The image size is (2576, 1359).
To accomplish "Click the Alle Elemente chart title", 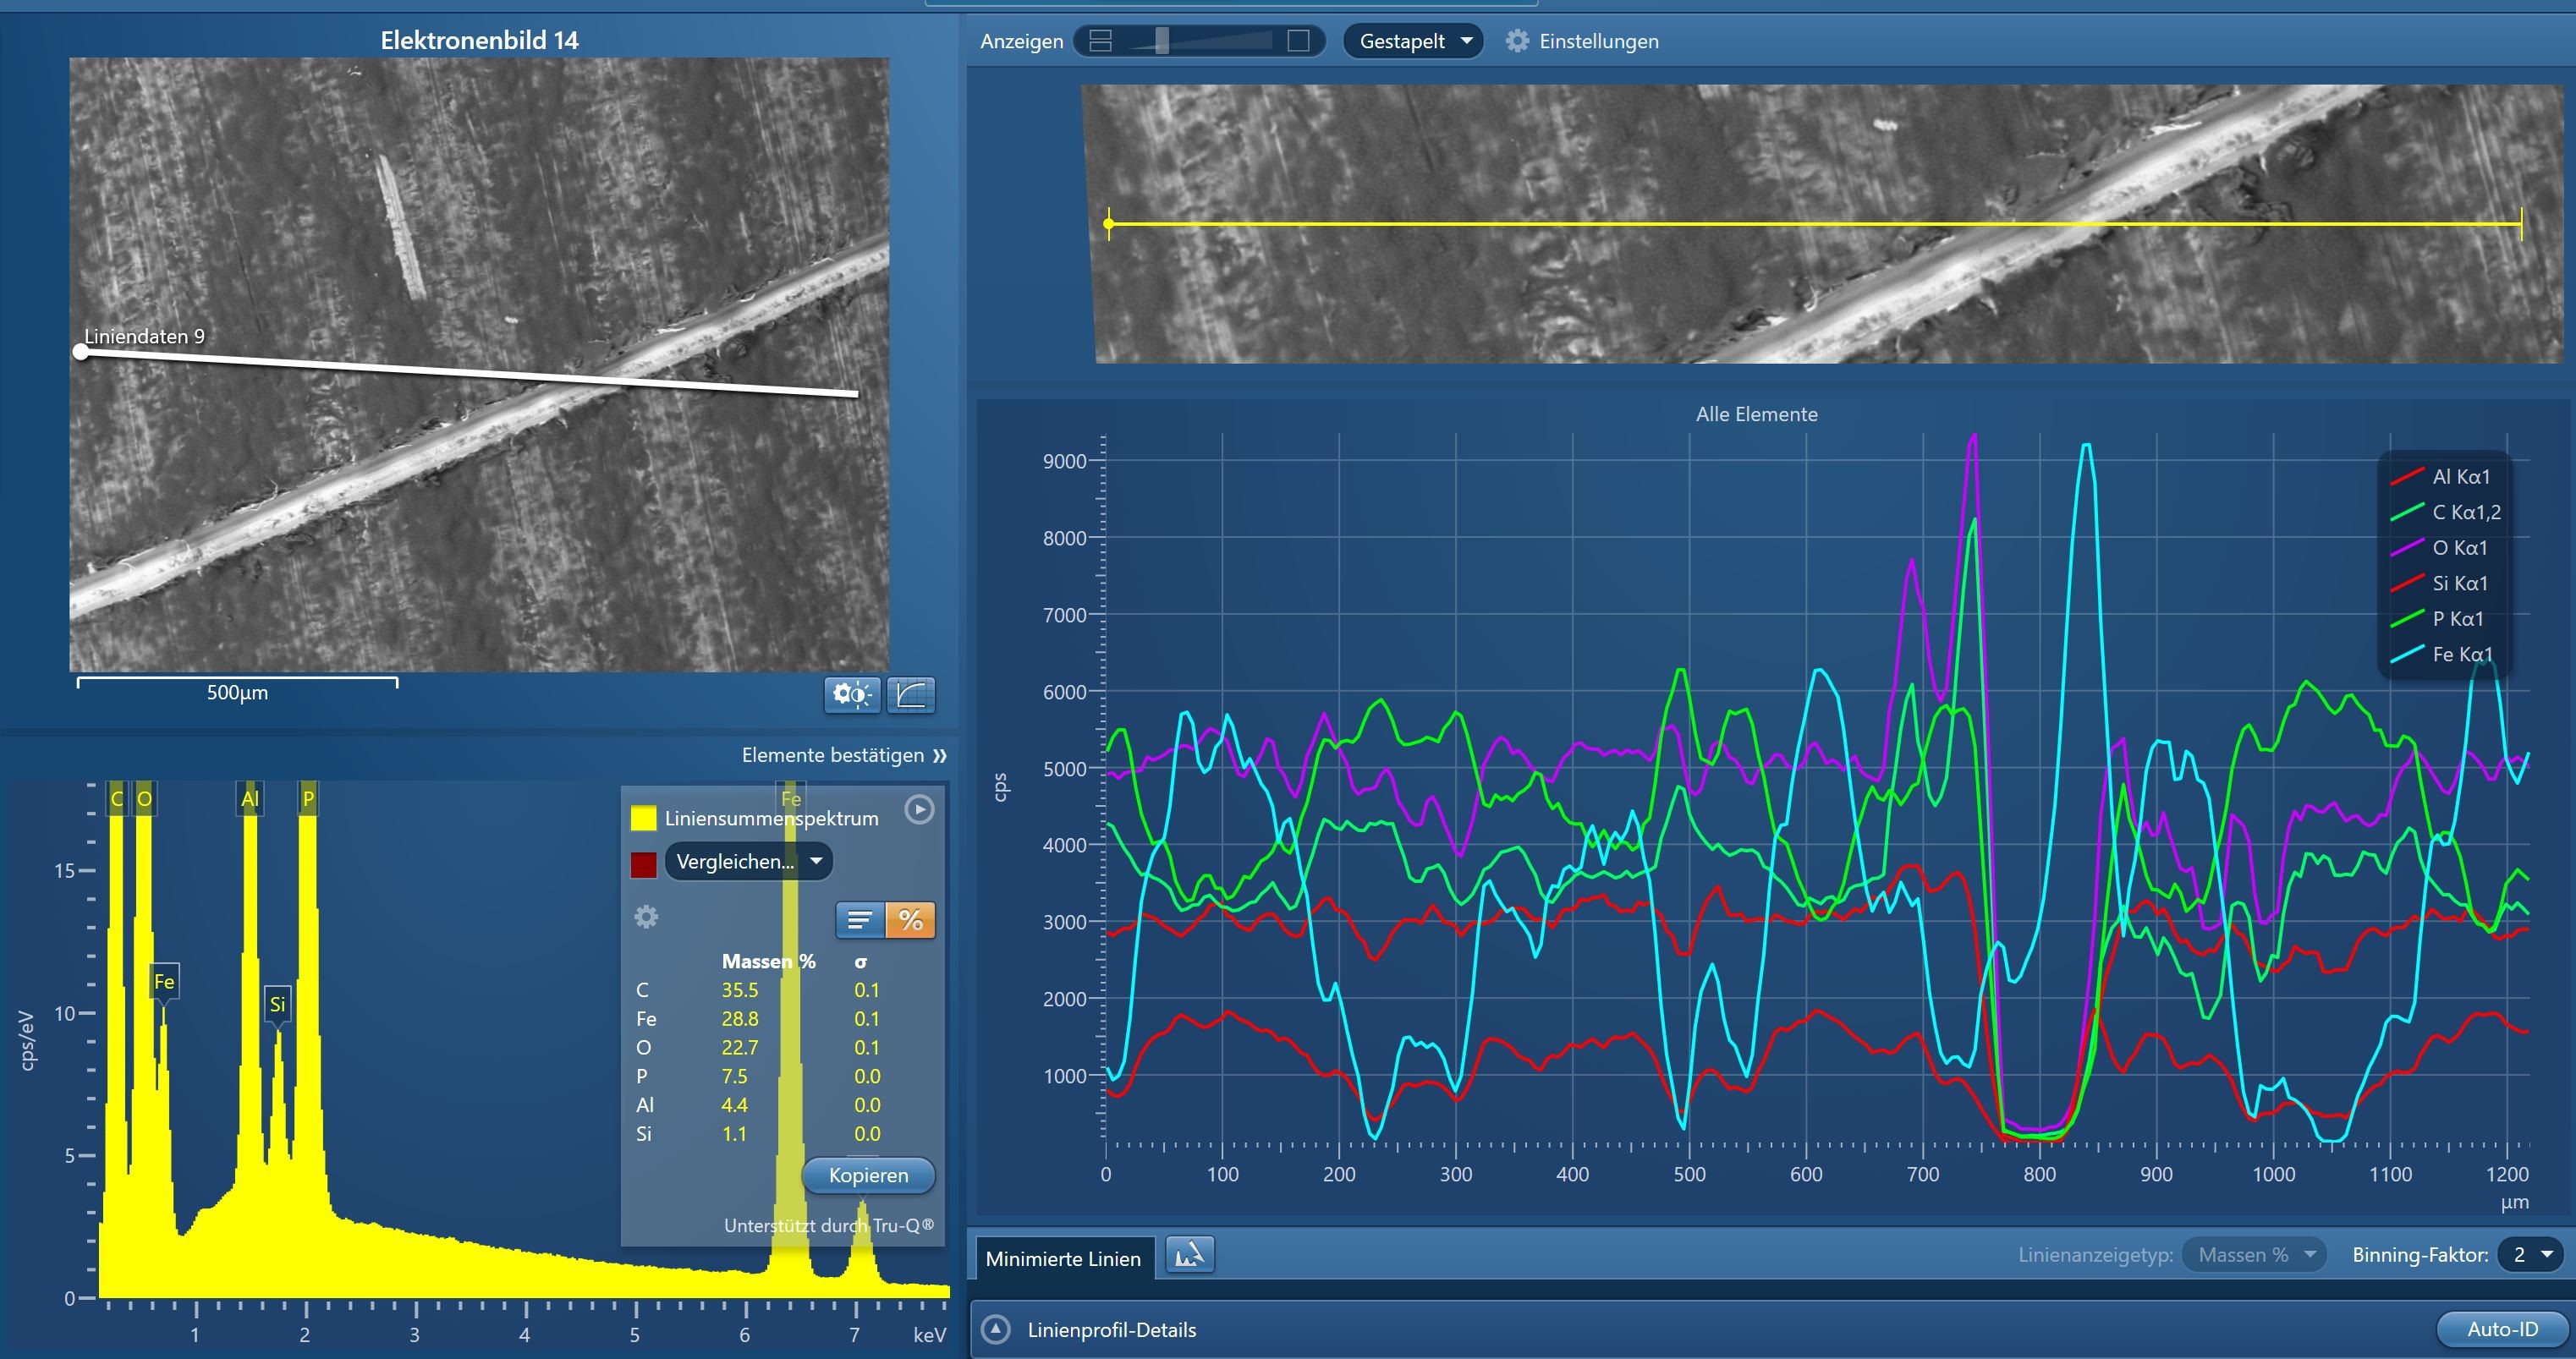I will (1756, 414).
